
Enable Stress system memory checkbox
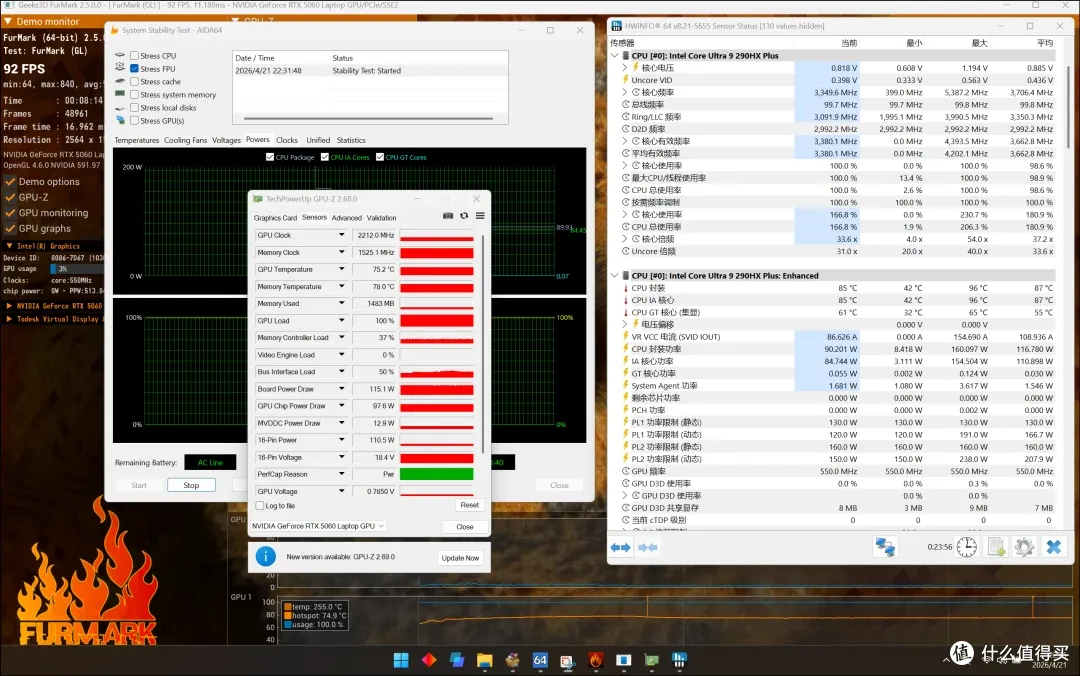point(134,94)
